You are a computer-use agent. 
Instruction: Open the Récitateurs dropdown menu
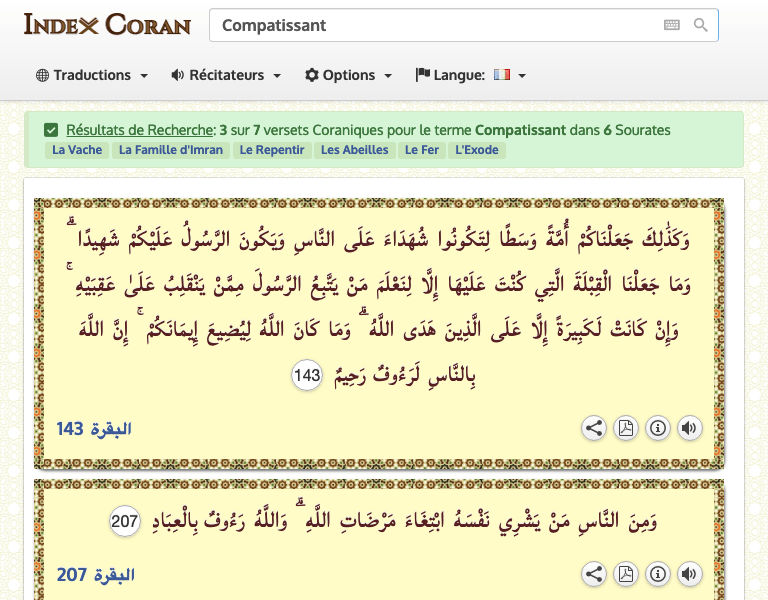tap(226, 75)
